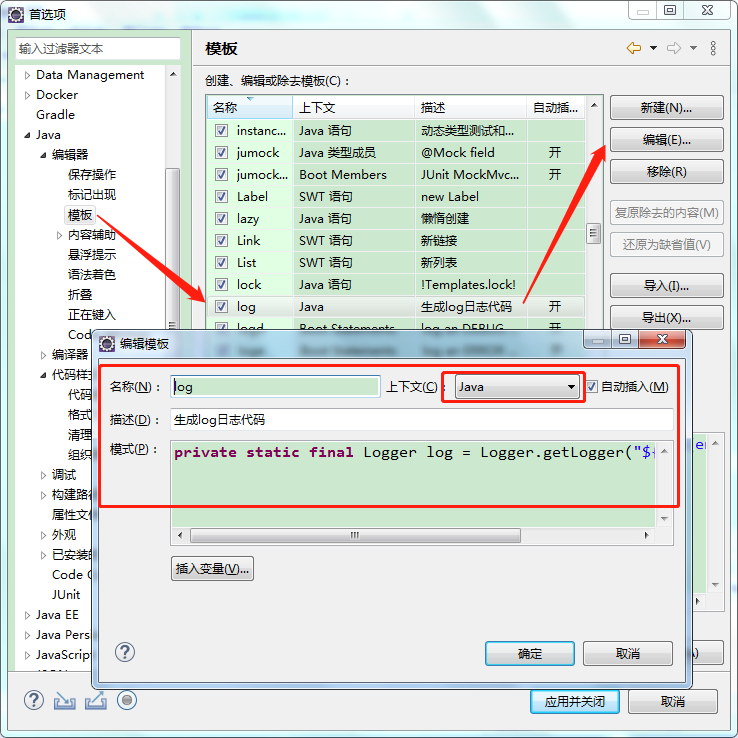Screen dimensions: 738x738
Task: Select 保存操作 in preferences tree
Action: 92,175
